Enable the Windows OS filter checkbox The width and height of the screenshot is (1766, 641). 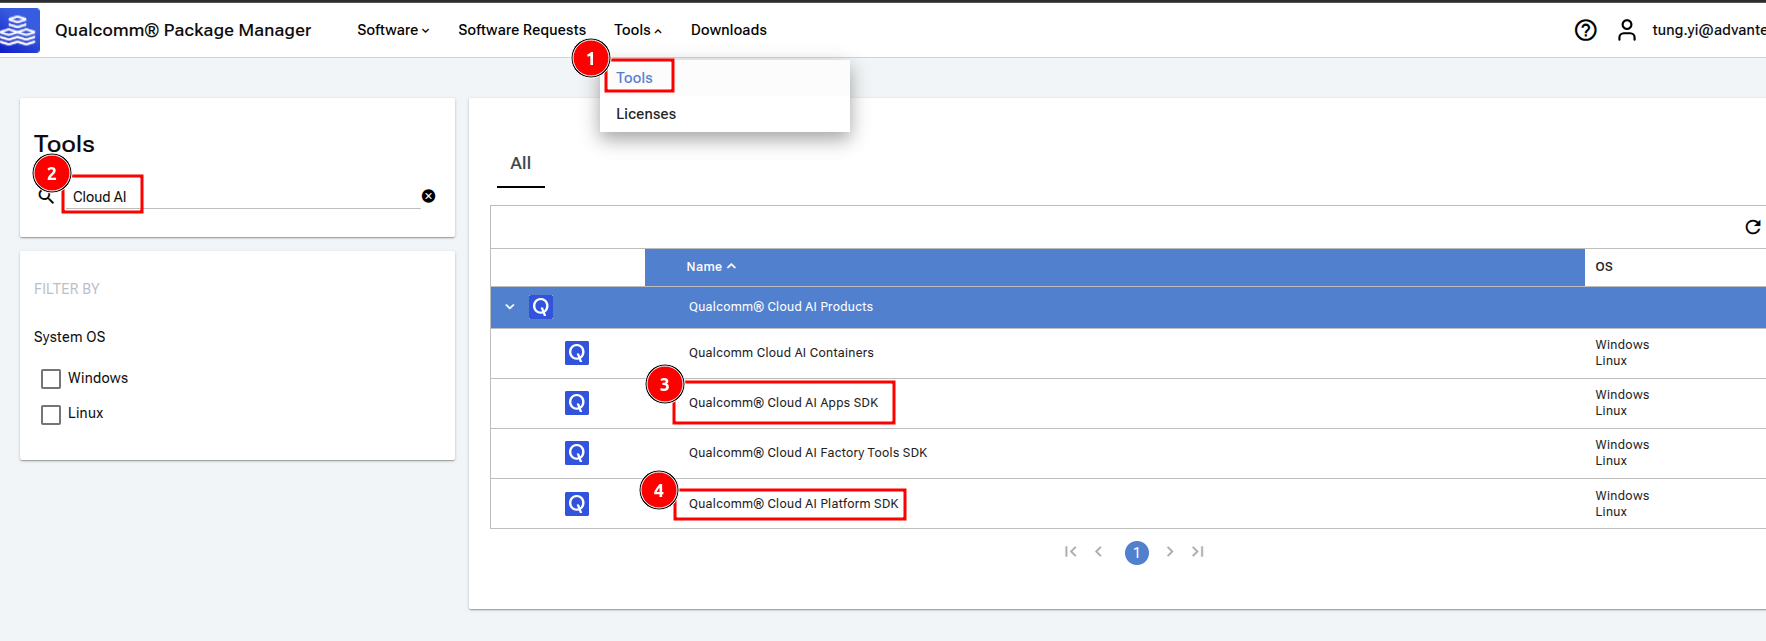pos(51,379)
